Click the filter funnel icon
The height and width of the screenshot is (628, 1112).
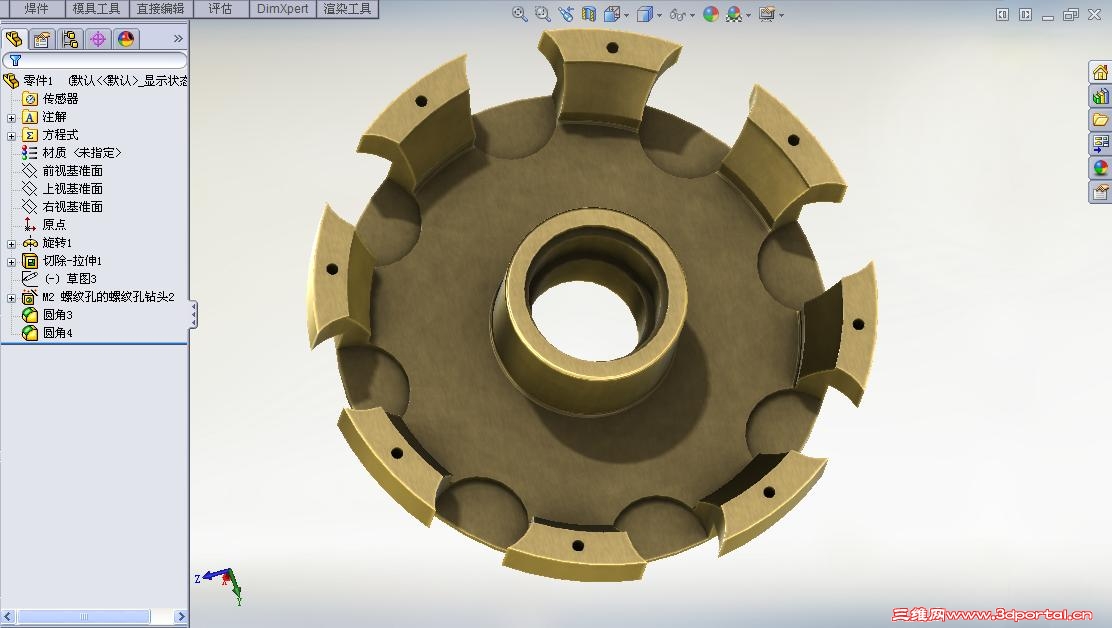16,60
